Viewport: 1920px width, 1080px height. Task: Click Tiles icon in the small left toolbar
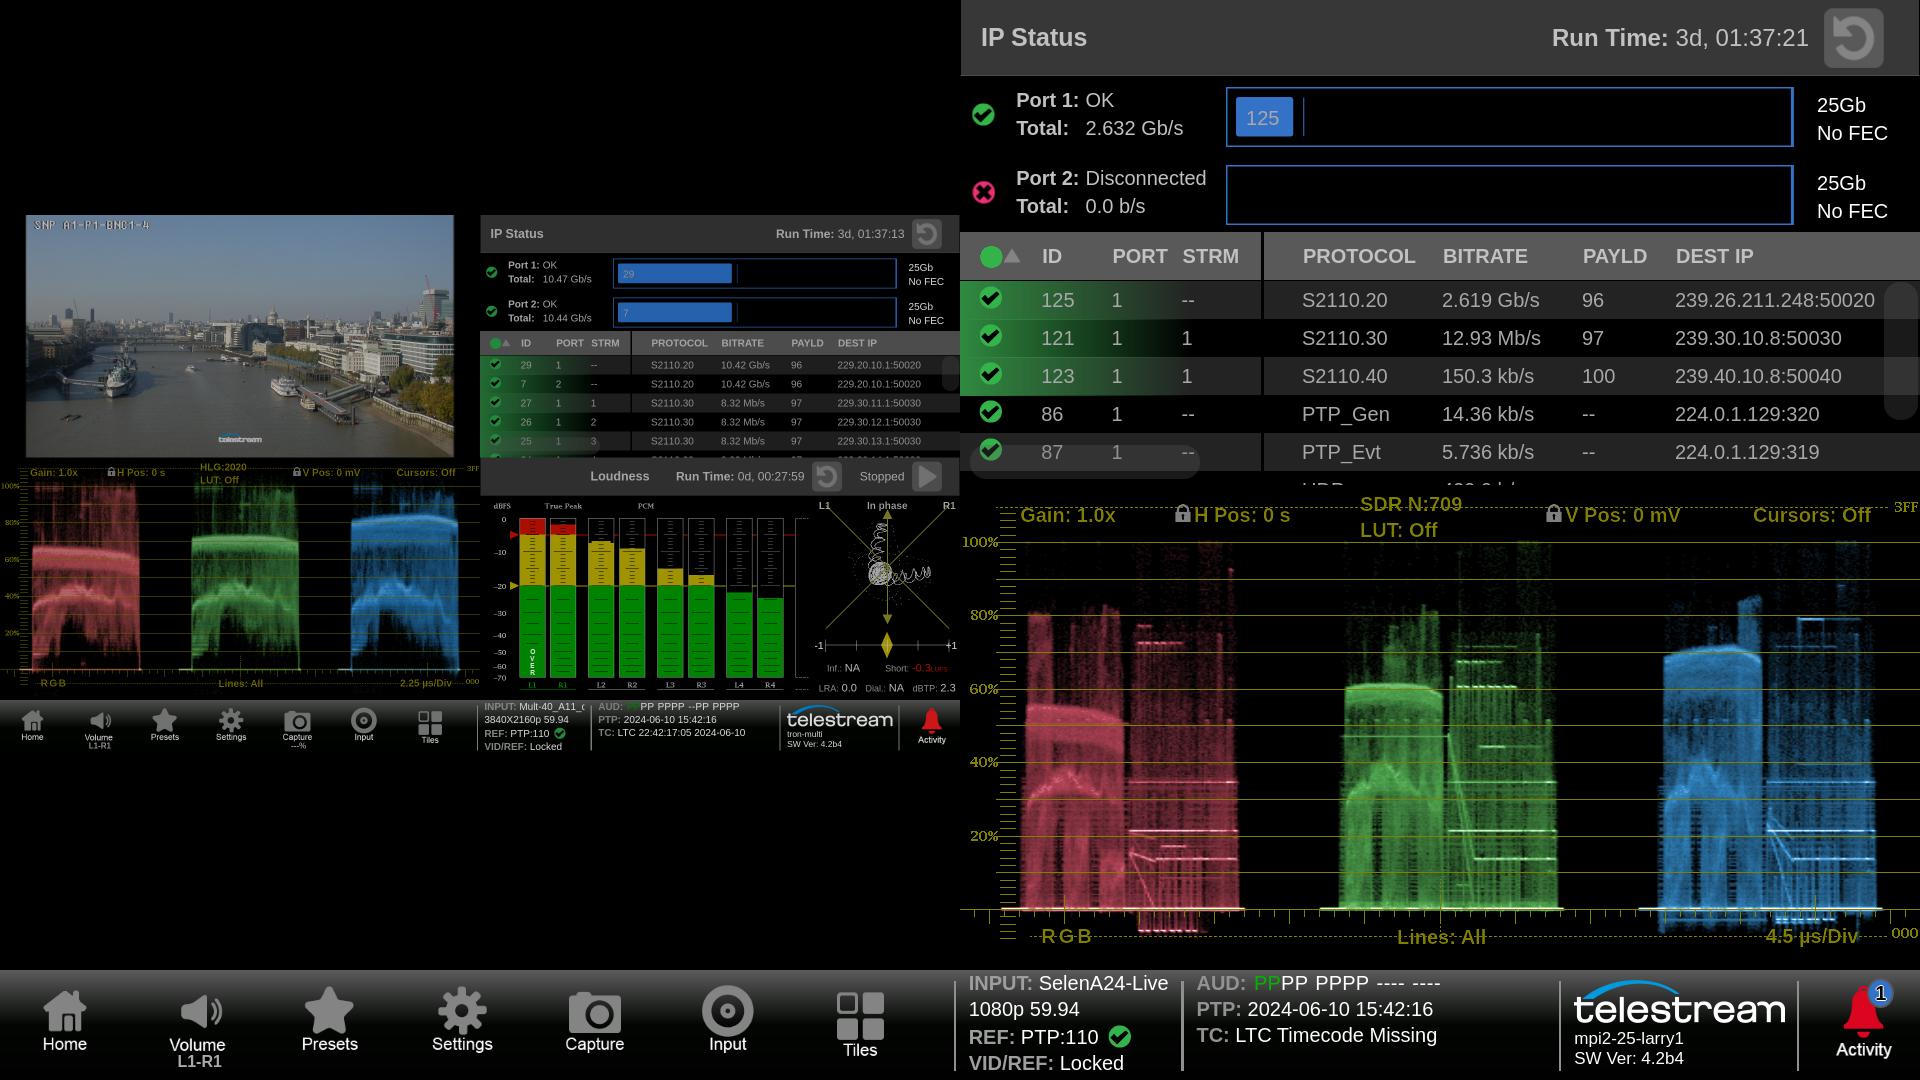(430, 727)
